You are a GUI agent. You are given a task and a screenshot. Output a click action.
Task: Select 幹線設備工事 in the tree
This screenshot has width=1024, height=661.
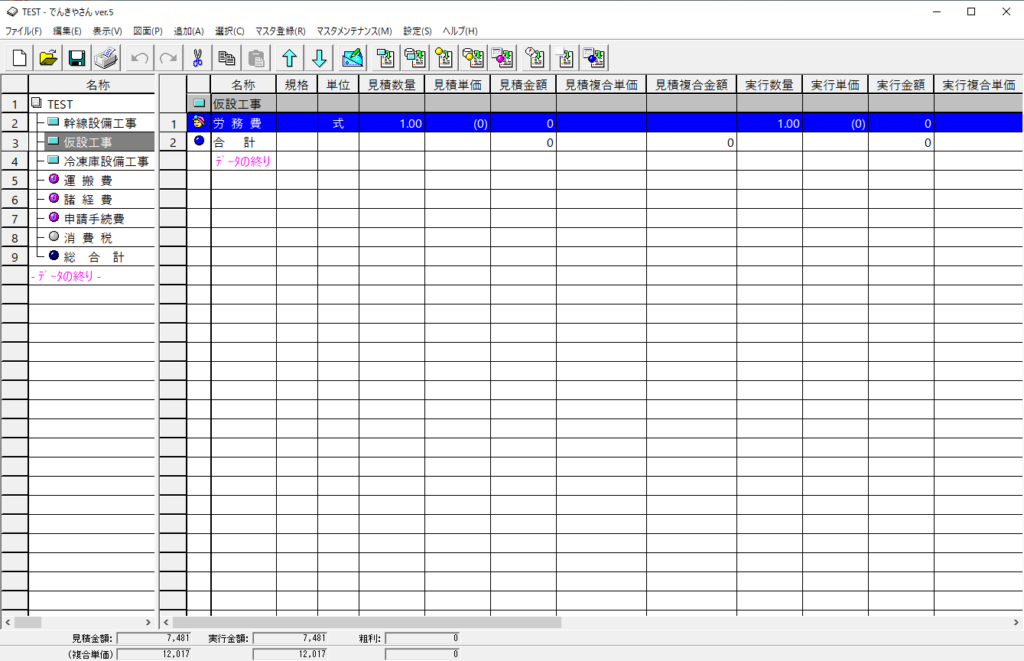point(100,123)
